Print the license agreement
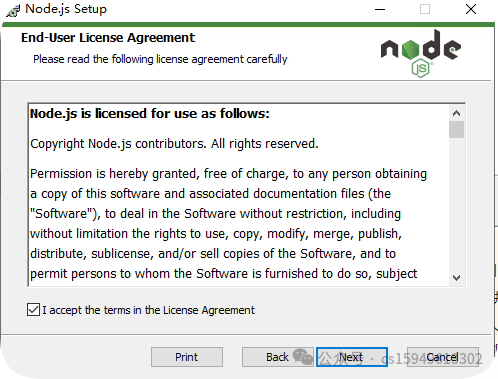This screenshot has width=498, height=379. pos(187,357)
